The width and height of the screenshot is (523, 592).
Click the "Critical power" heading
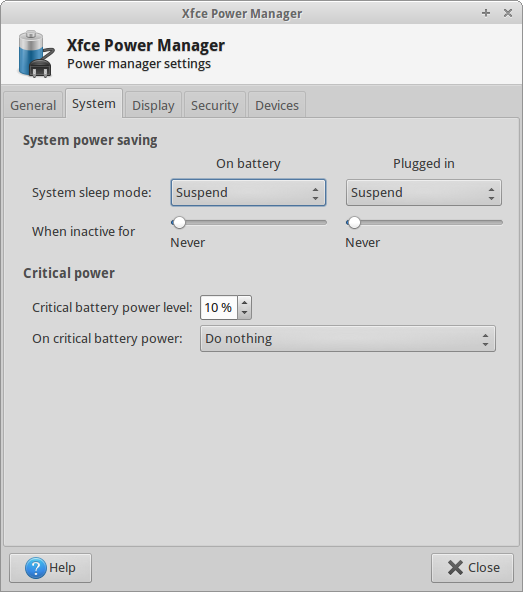[69, 273]
